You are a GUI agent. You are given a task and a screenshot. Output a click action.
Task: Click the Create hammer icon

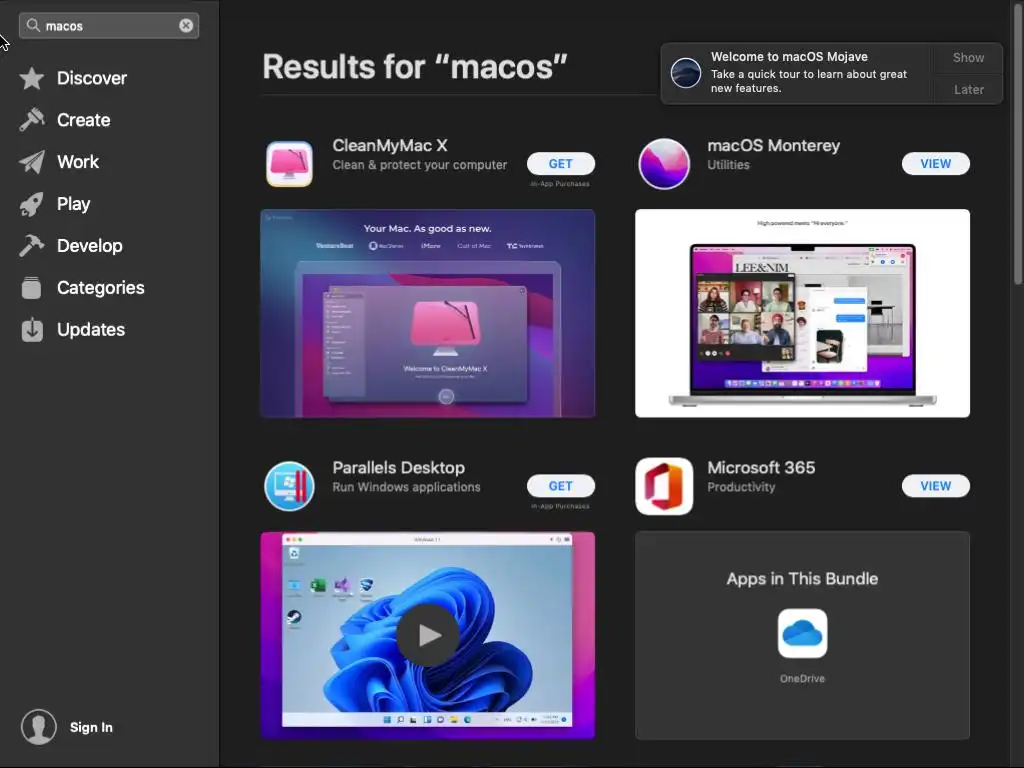31,120
